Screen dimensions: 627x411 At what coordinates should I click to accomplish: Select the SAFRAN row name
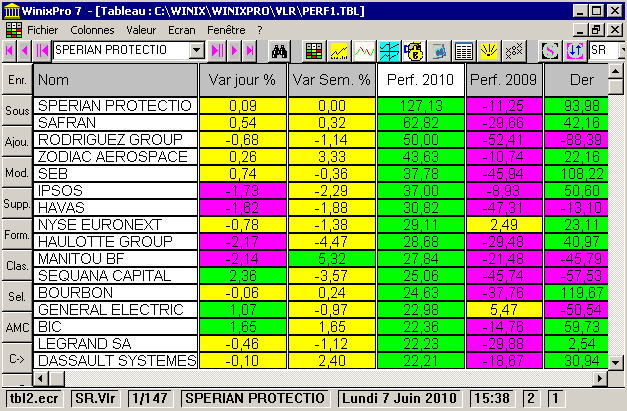(116, 122)
